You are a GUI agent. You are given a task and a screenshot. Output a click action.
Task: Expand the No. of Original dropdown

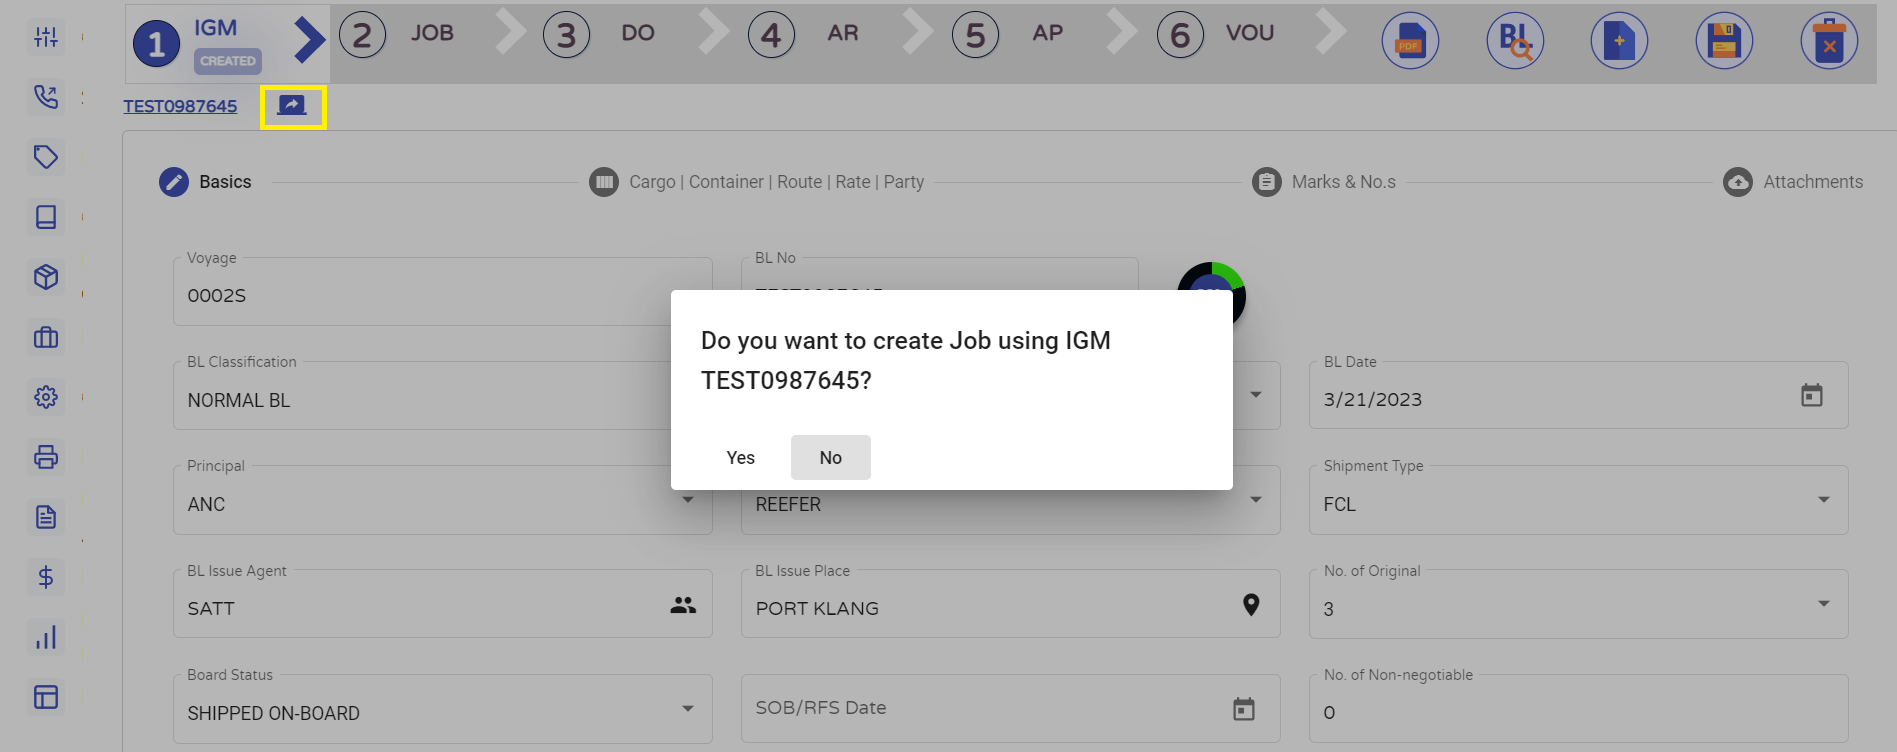pos(1823,604)
